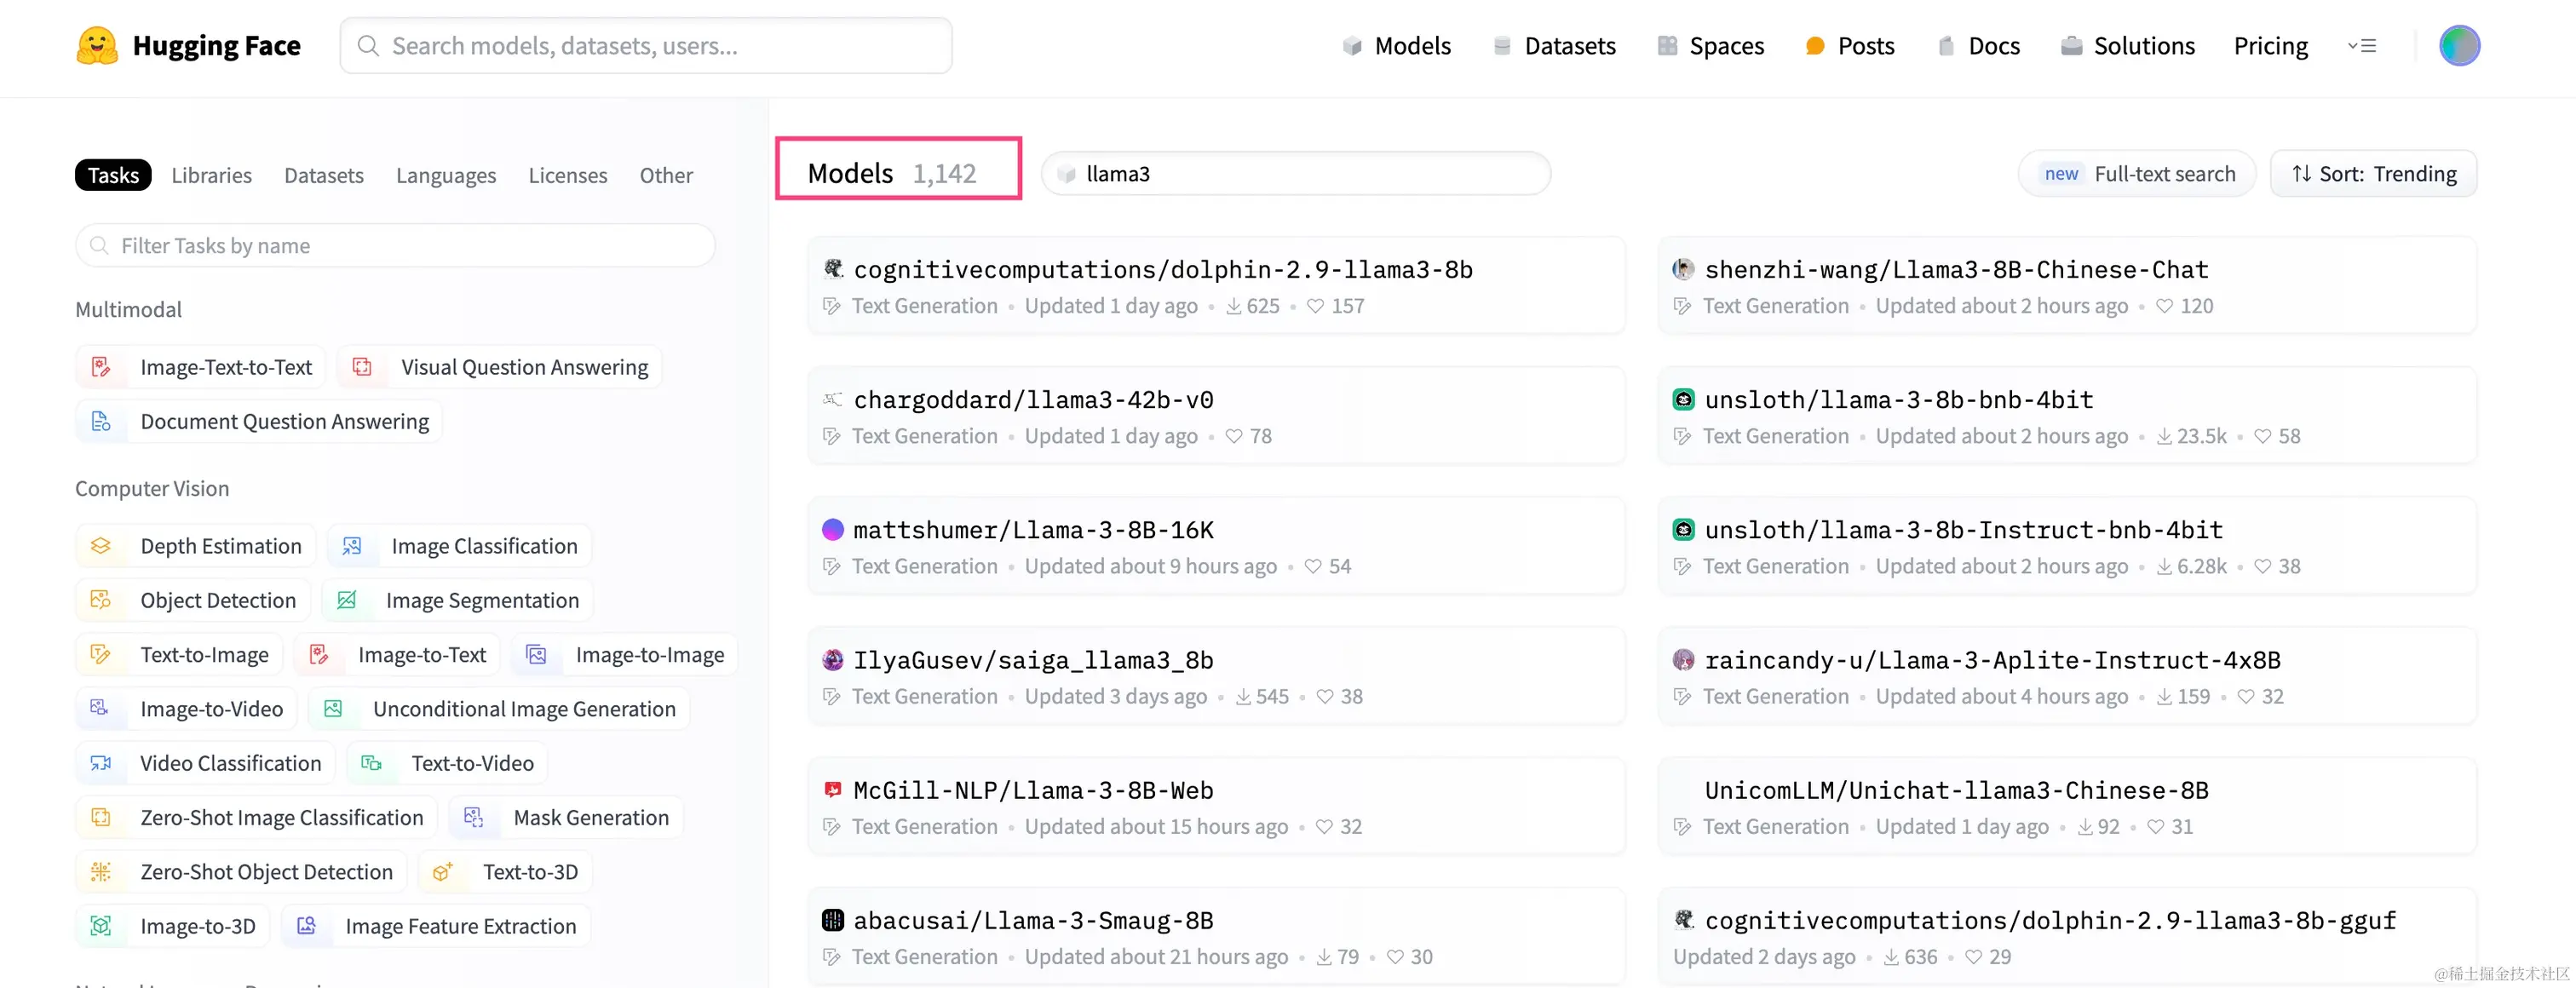This screenshot has height=988, width=2576.
Task: Switch to the Libraries filter tab
Action: click(211, 175)
